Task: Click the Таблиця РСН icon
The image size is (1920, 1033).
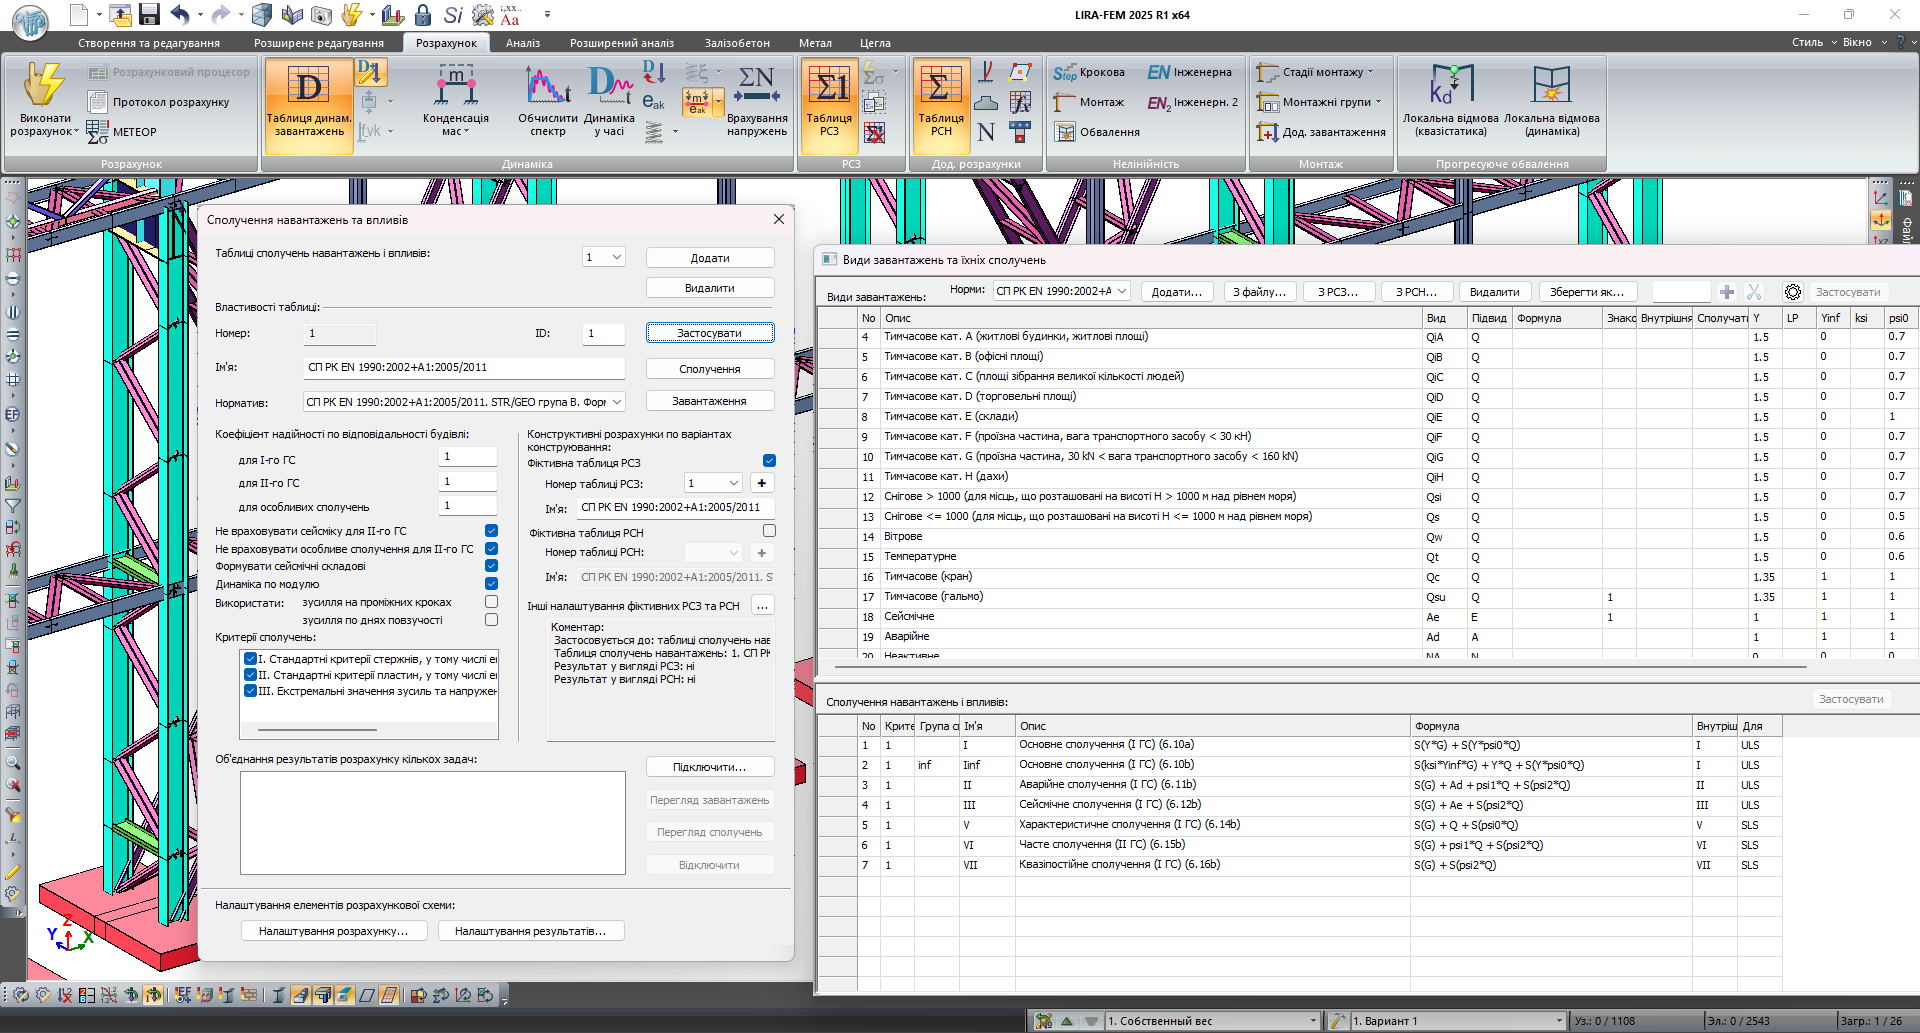Action: pos(940,90)
